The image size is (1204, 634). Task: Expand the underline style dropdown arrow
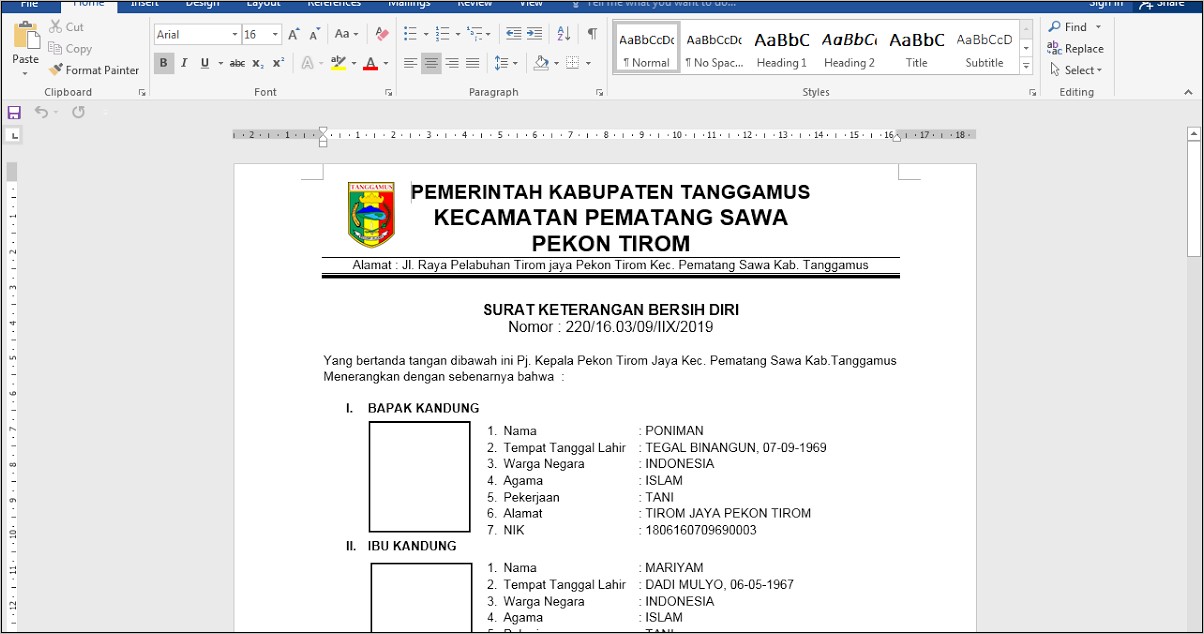tap(220, 63)
